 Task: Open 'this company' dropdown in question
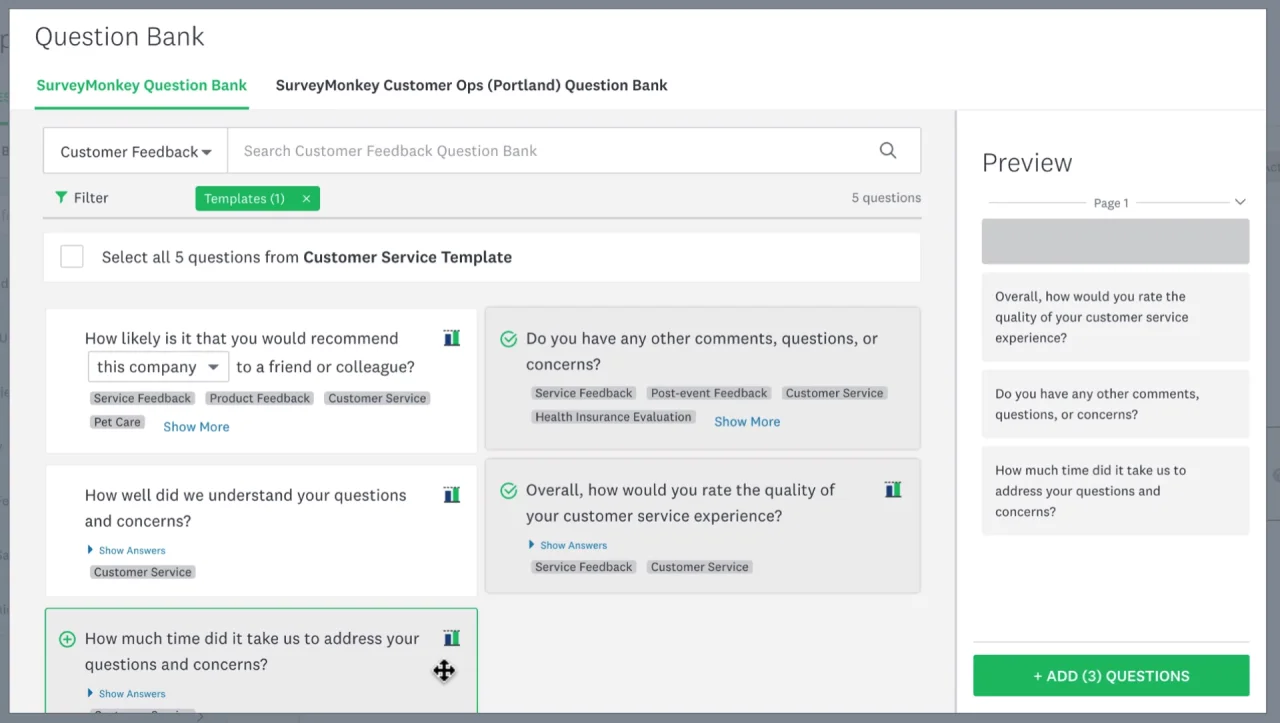(159, 367)
